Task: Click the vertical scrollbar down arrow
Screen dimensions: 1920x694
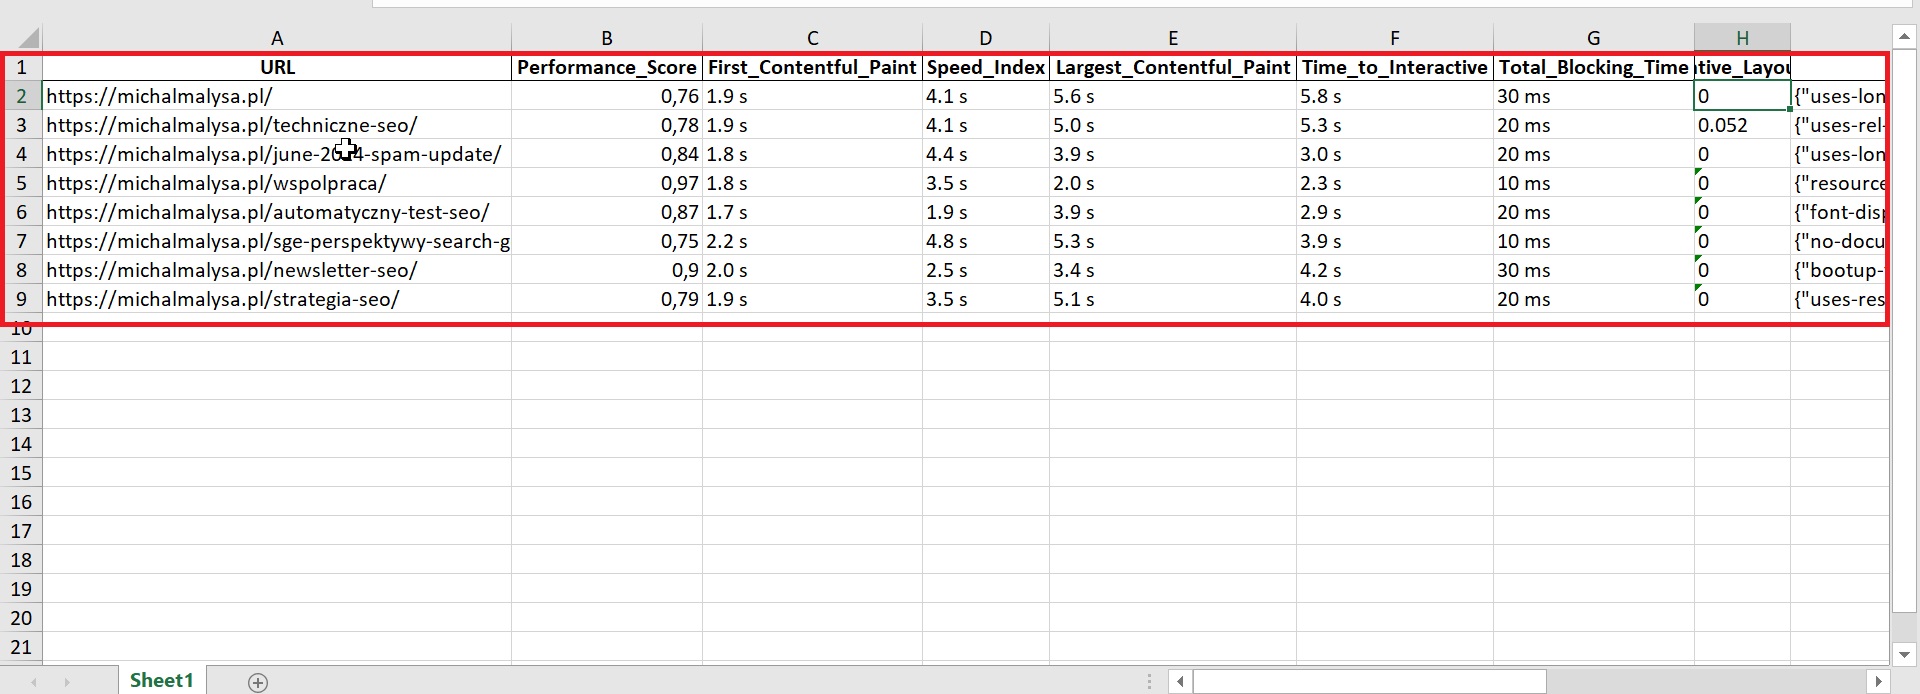Action: point(1905,655)
